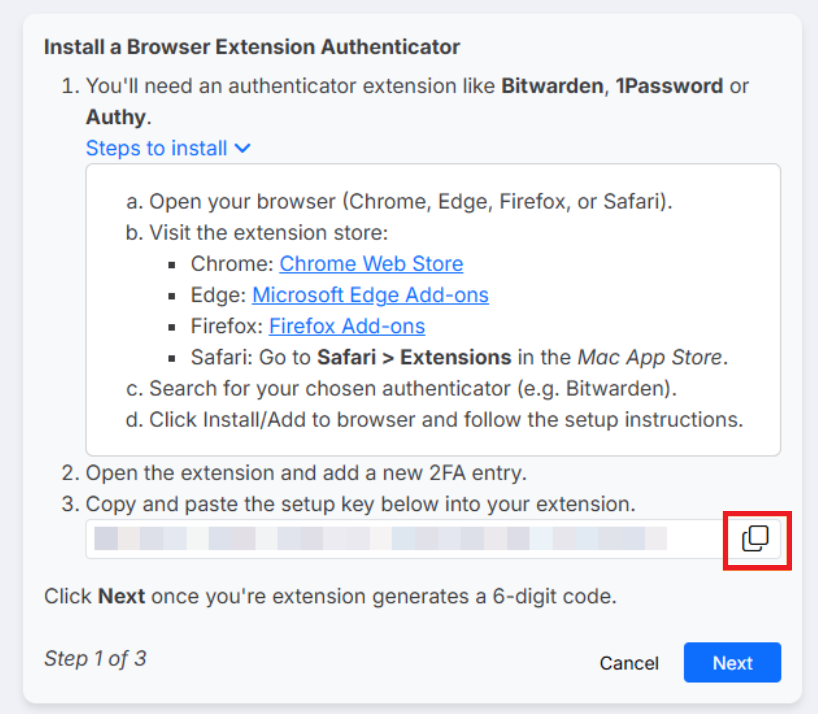
Task: Click the "Search for your chosen authenticator" line
Action: point(401,389)
